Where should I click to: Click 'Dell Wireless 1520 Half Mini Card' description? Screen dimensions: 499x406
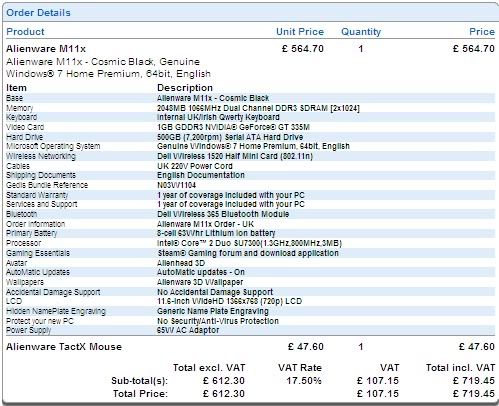pos(235,156)
